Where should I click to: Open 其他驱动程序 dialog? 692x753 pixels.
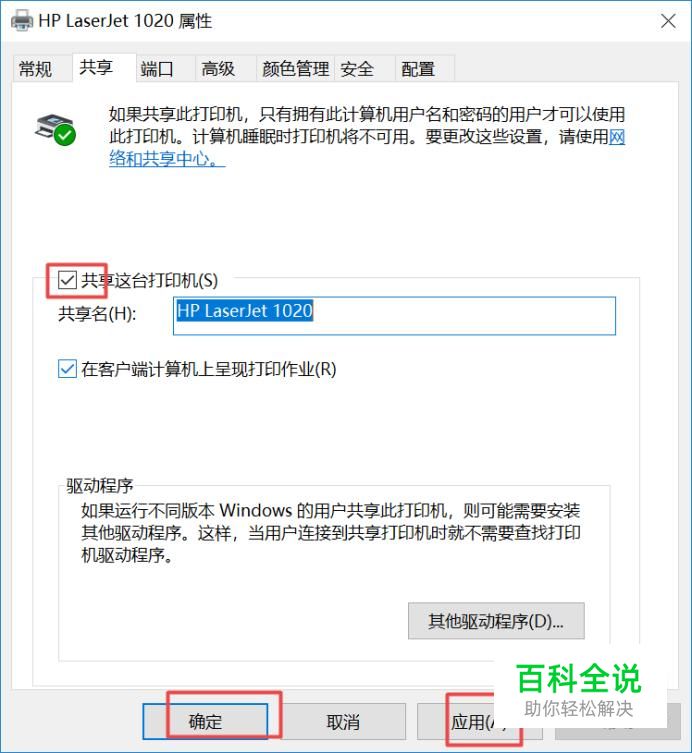pyautogui.click(x=496, y=621)
